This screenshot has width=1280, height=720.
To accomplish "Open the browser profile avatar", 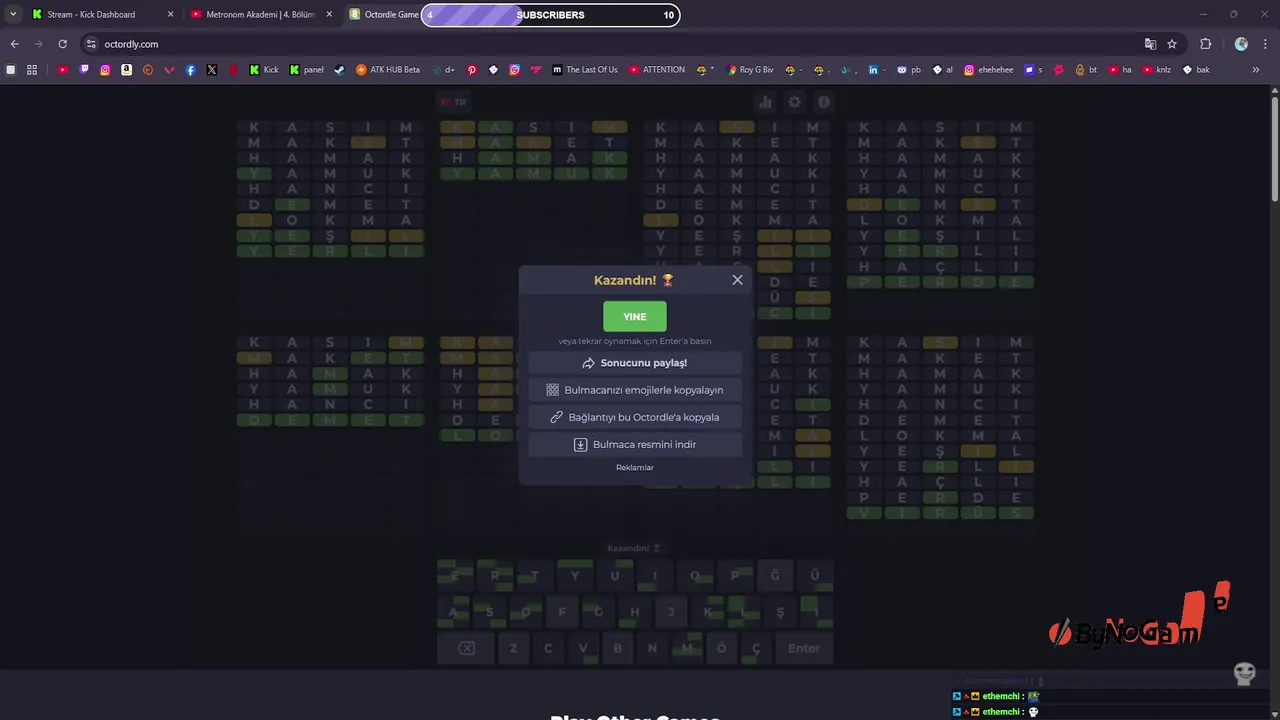I will click(1241, 44).
